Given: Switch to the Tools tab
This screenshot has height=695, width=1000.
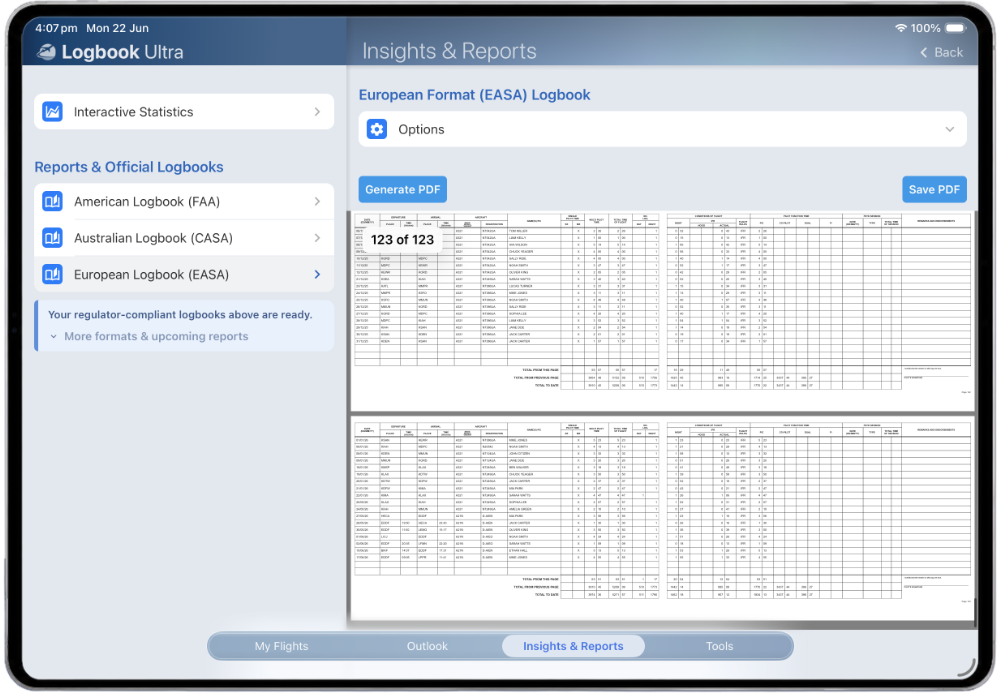Looking at the screenshot, I should (x=719, y=646).
